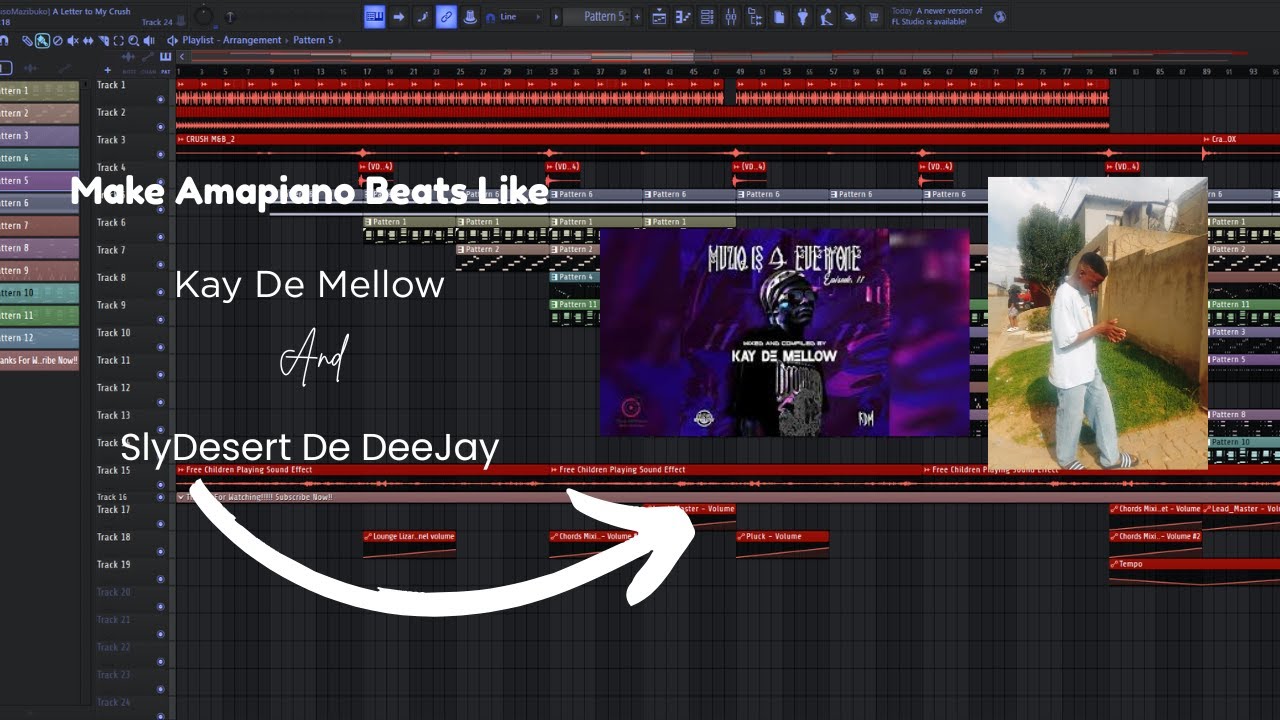Open the Browser tree icon
The width and height of the screenshot is (1280, 720).
[754, 16]
